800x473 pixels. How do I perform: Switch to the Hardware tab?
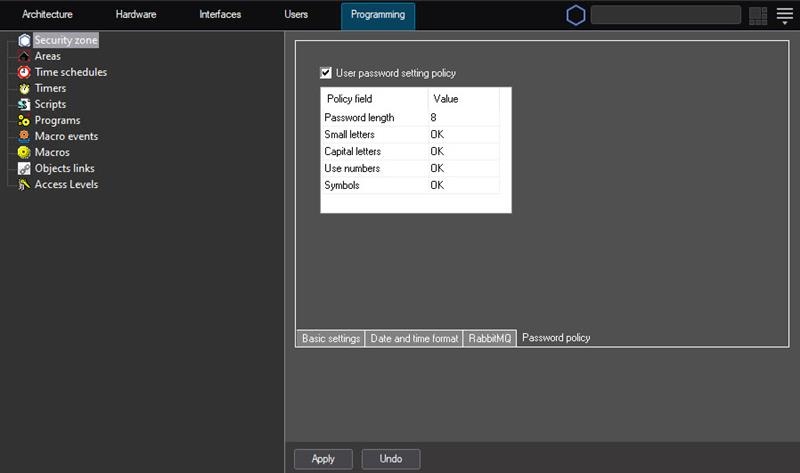136,14
